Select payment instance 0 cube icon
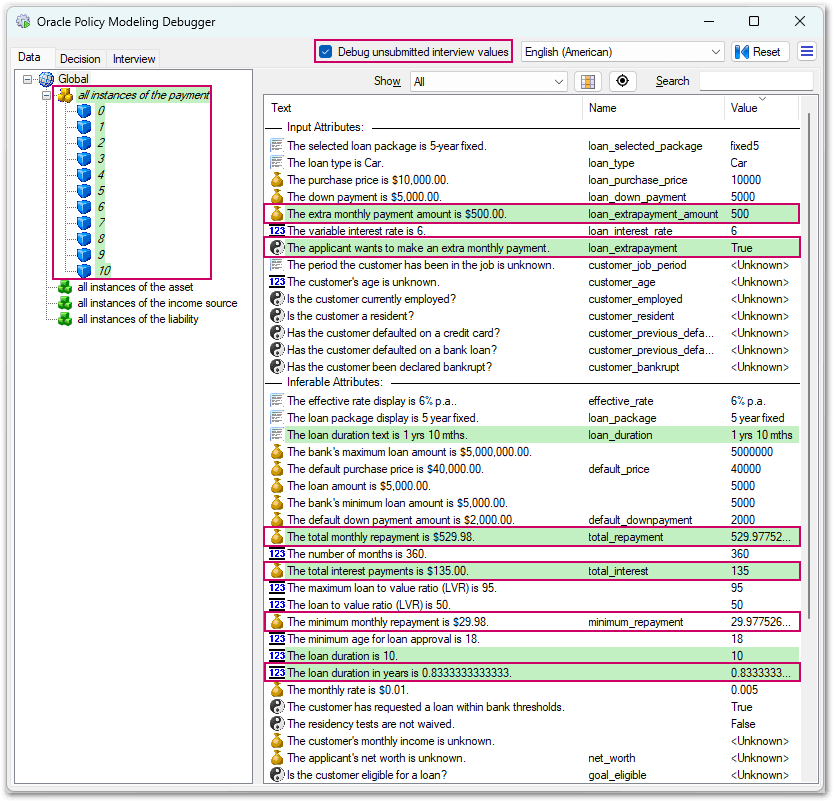The width and height of the screenshot is (834, 802). (84, 111)
